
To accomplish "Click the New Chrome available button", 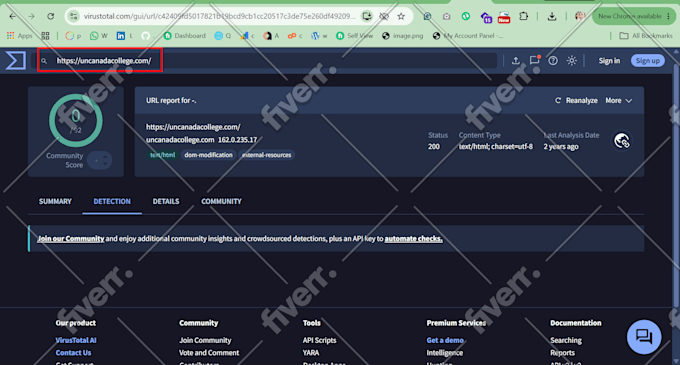I will pos(634,16).
